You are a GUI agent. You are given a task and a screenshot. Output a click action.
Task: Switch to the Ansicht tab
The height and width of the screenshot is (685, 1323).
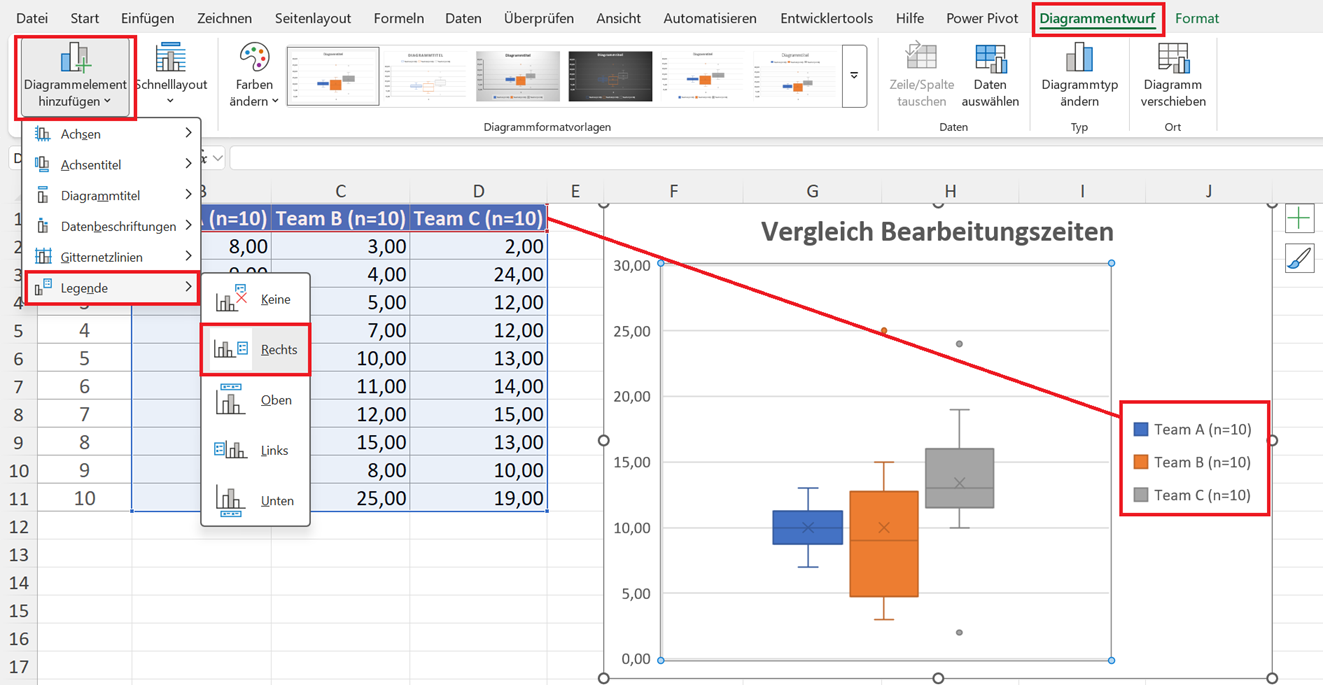[619, 18]
